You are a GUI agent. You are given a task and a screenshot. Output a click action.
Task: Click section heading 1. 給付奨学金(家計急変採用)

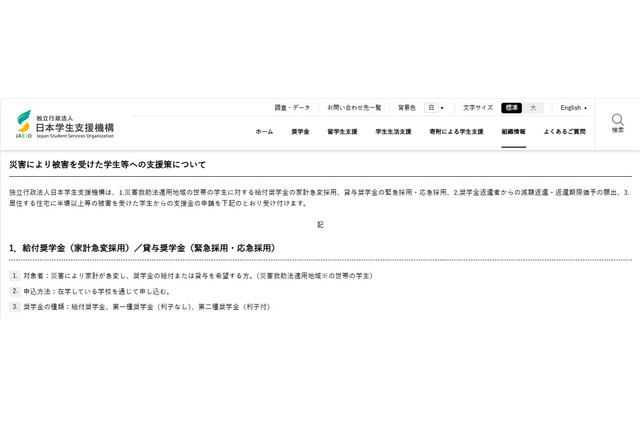[x=143, y=248]
